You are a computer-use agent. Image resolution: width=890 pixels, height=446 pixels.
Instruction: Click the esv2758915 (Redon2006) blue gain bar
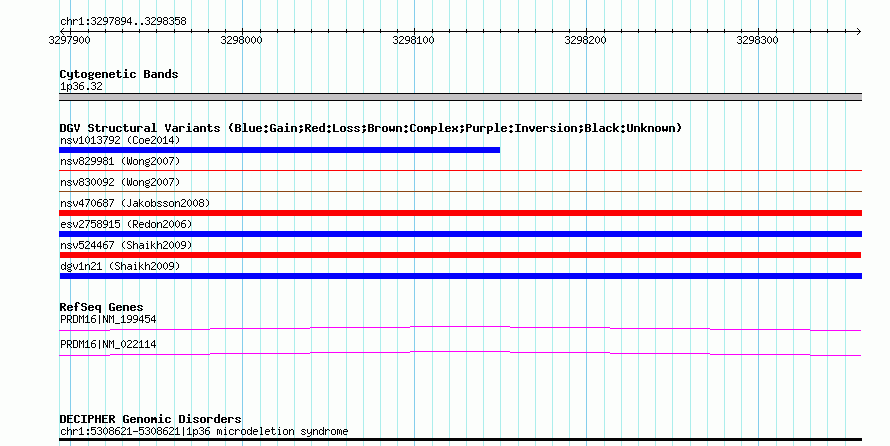460,234
